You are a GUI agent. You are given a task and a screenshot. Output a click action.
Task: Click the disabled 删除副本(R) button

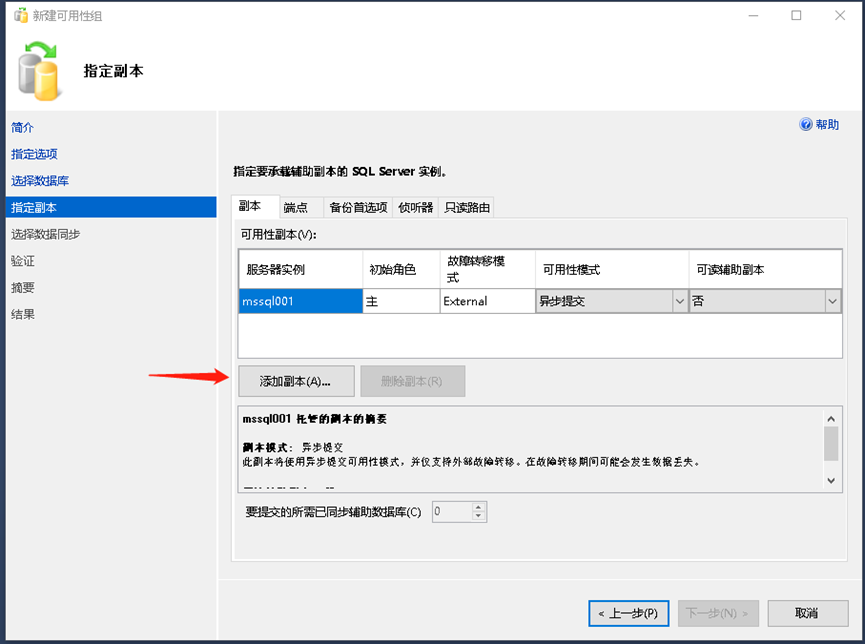(x=413, y=381)
